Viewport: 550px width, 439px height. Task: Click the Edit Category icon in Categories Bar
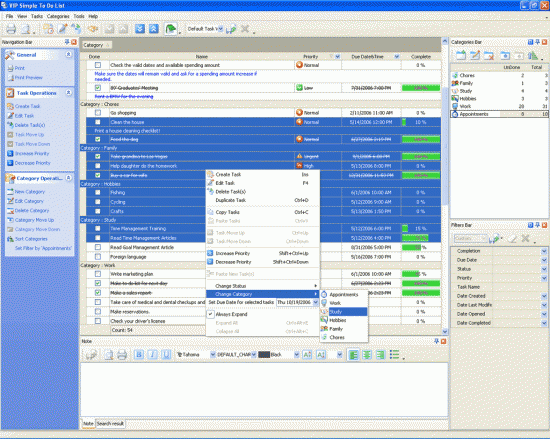pyautogui.click(x=475, y=55)
